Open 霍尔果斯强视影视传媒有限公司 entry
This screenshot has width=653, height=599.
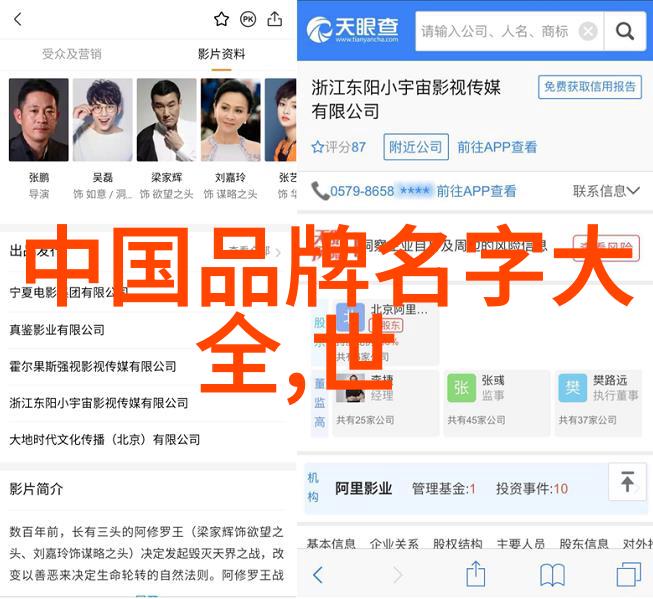point(93,367)
